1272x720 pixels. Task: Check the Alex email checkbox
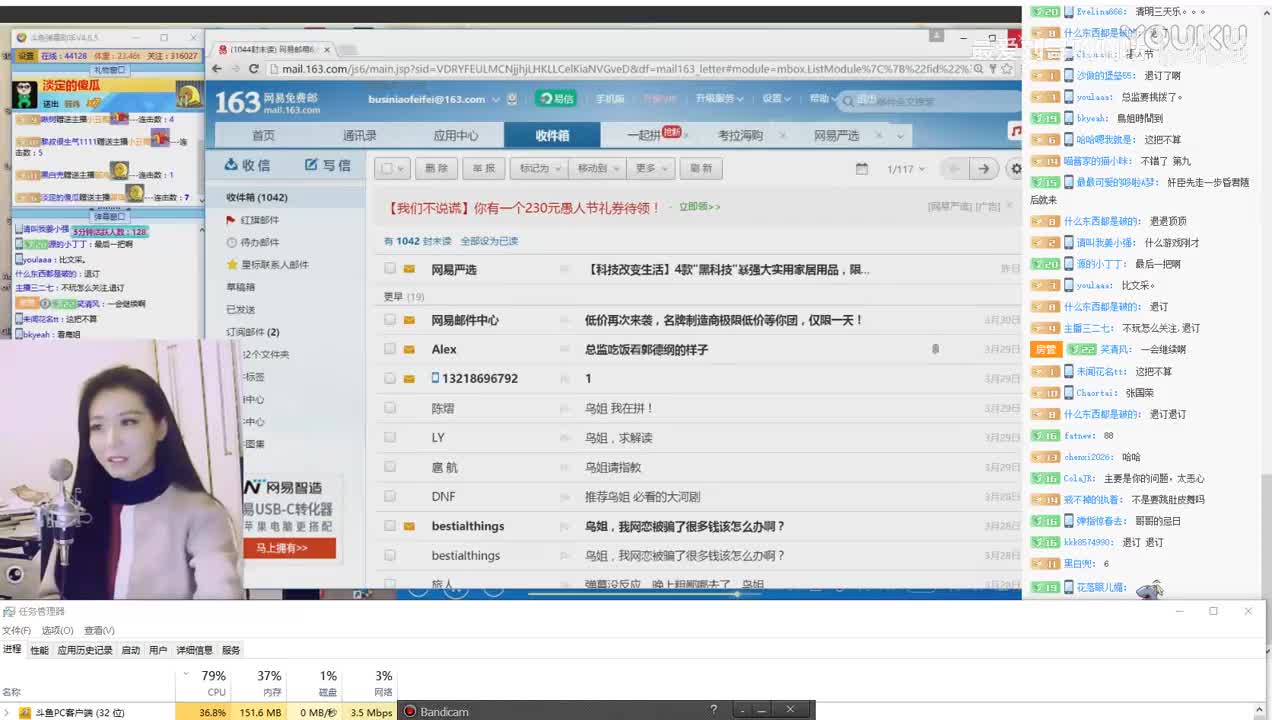pos(390,349)
